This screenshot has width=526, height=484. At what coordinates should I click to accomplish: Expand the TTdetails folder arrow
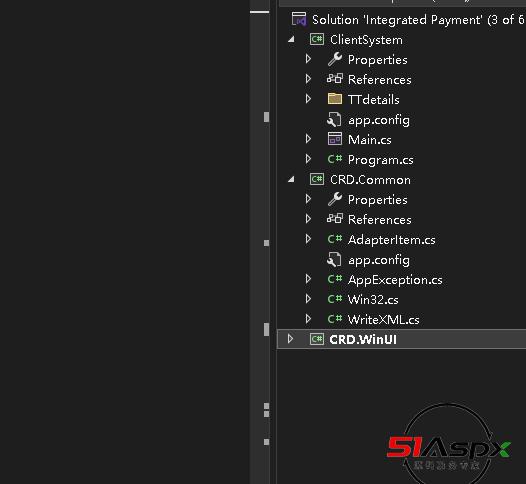308,99
